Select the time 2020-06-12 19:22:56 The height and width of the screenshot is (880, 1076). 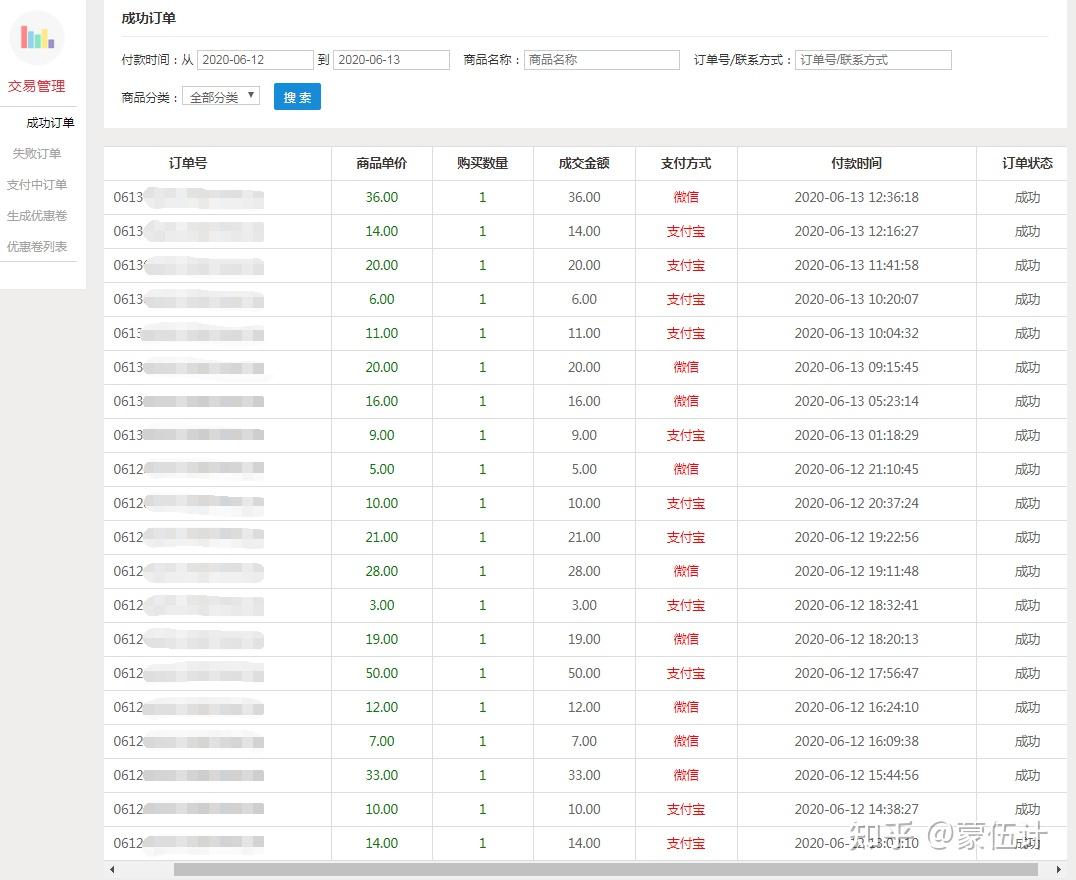click(x=856, y=537)
